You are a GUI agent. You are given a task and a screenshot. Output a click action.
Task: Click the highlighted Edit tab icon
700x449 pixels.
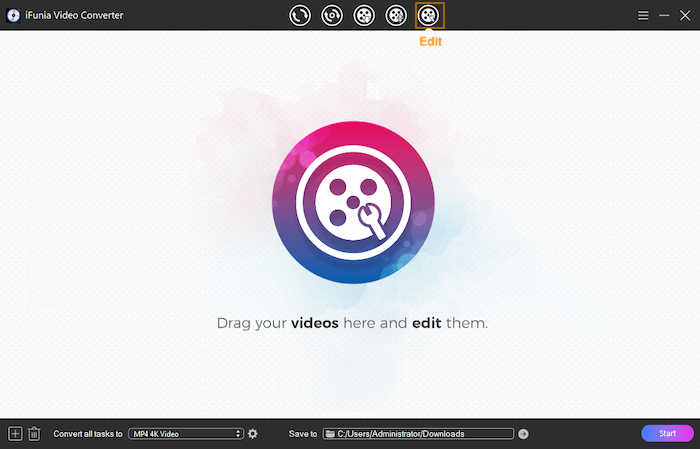[429, 15]
